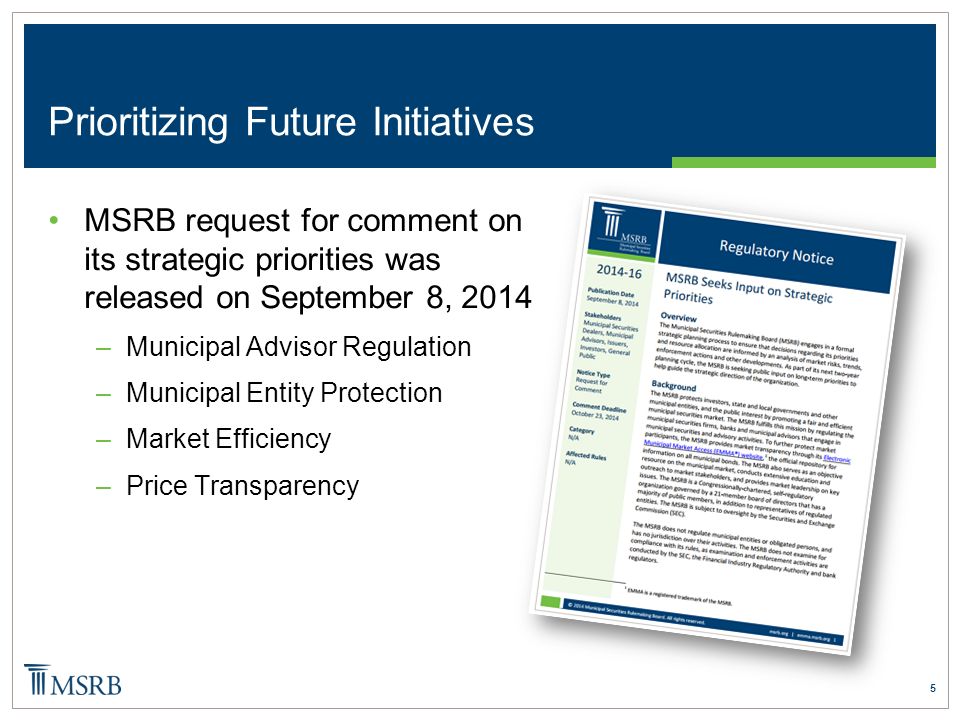Click "Publication Date" label in notice sidebar

coord(611,293)
